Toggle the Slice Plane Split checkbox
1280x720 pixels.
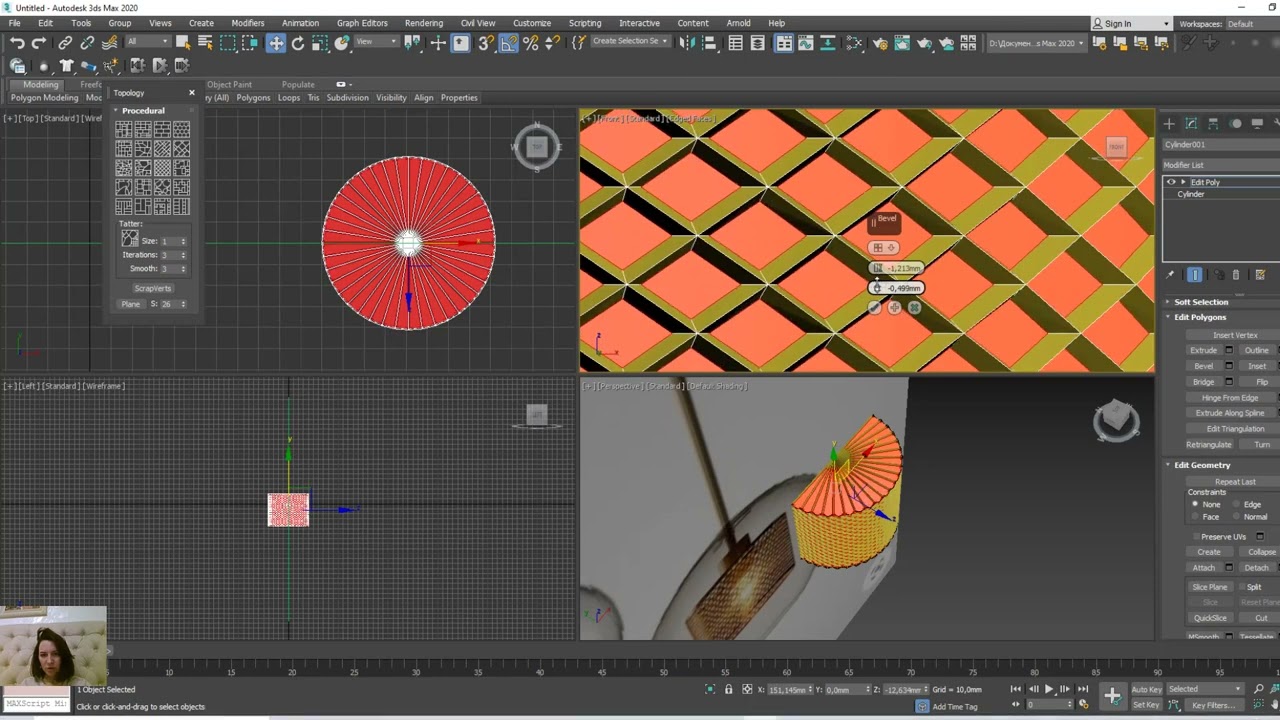coord(1240,587)
